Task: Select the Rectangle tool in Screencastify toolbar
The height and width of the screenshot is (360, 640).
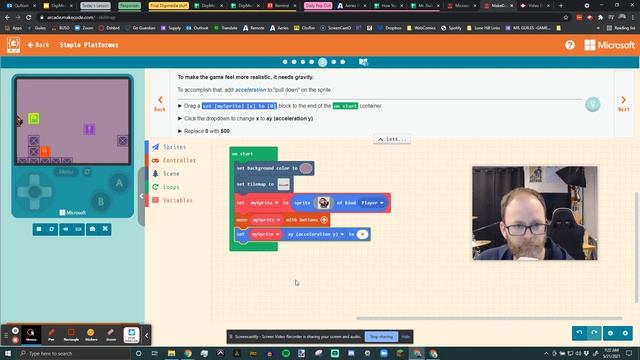Action: [x=71, y=335]
